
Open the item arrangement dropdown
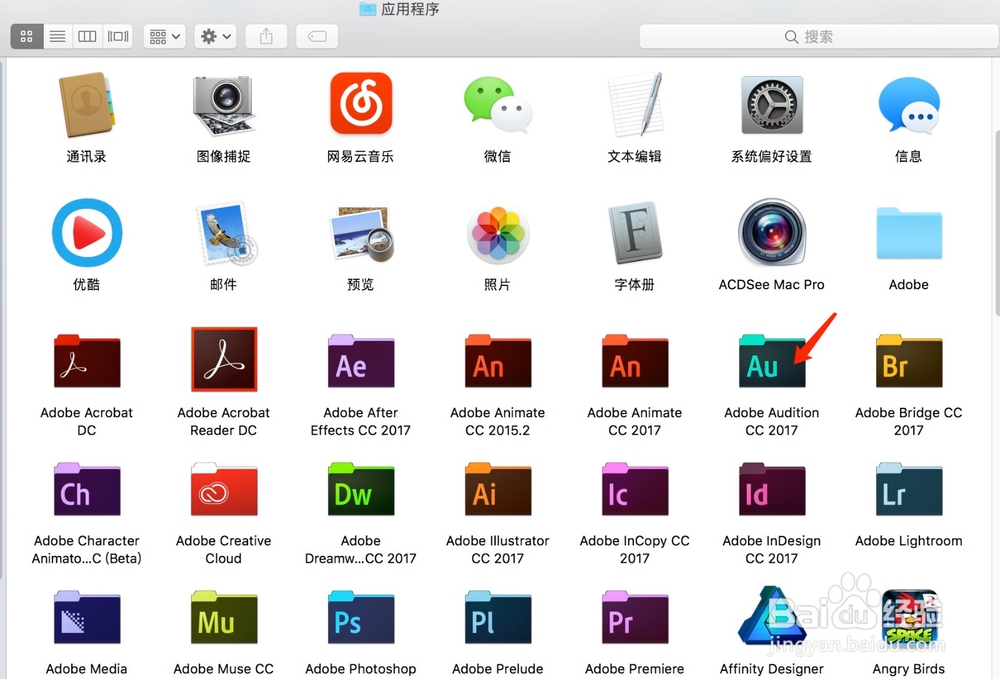point(165,36)
